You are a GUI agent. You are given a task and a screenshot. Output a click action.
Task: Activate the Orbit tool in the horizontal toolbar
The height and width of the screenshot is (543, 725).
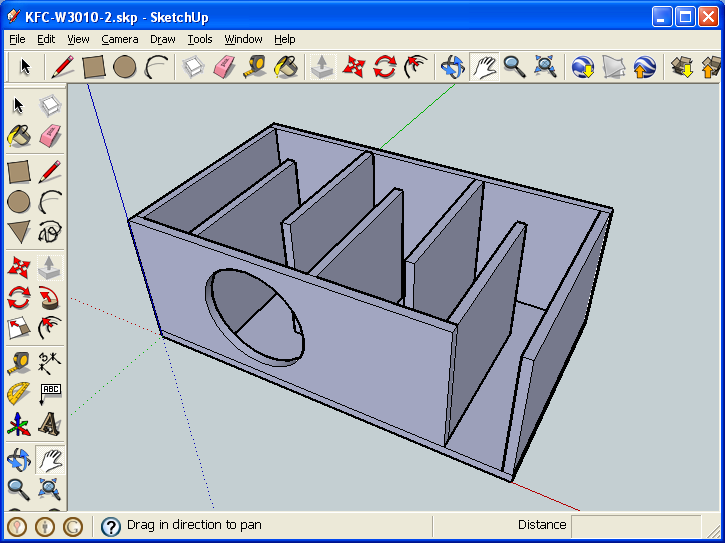[453, 67]
